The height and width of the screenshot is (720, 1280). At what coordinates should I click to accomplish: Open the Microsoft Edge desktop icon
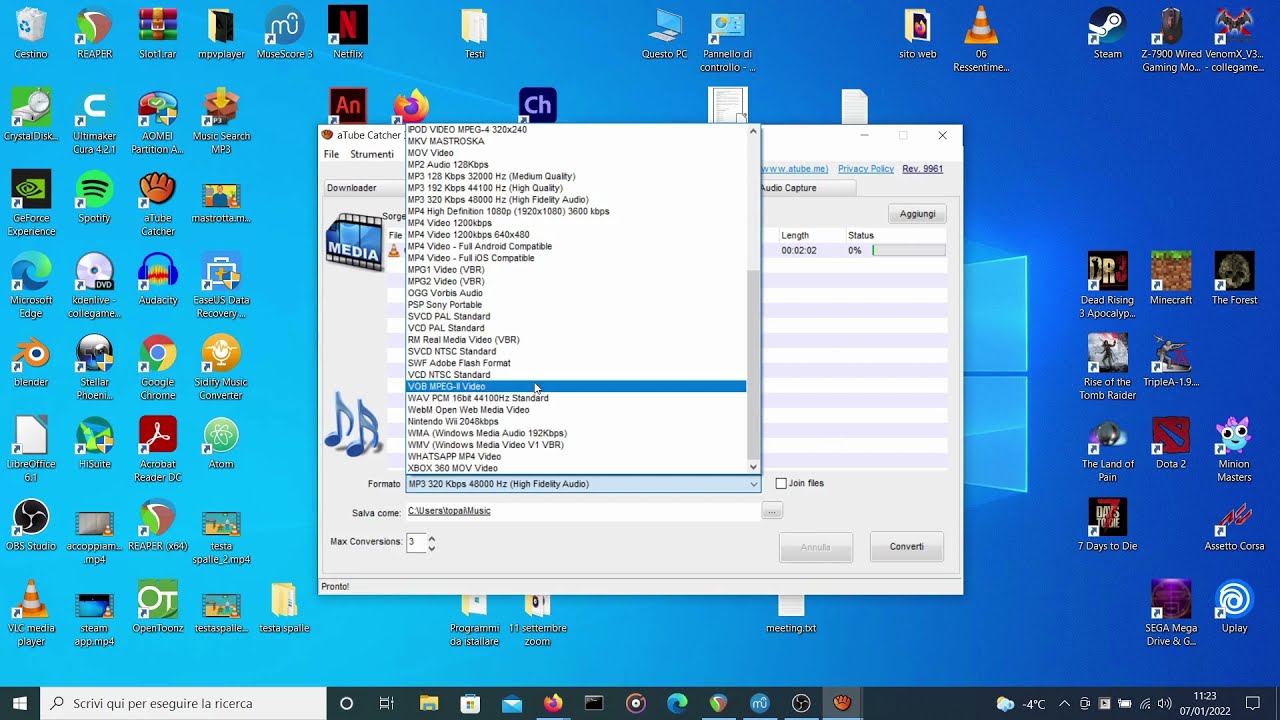[x=31, y=286]
